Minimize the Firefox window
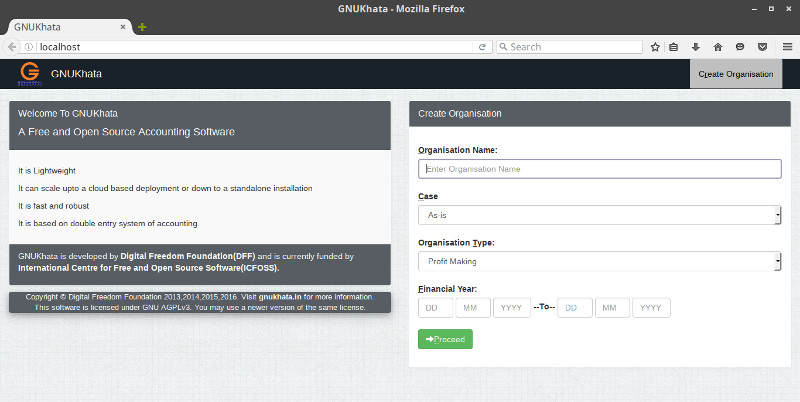This screenshot has width=800, height=402. [x=755, y=9]
